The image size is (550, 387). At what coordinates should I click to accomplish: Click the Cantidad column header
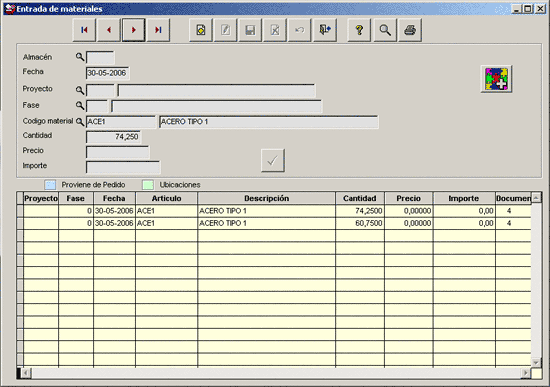point(360,198)
